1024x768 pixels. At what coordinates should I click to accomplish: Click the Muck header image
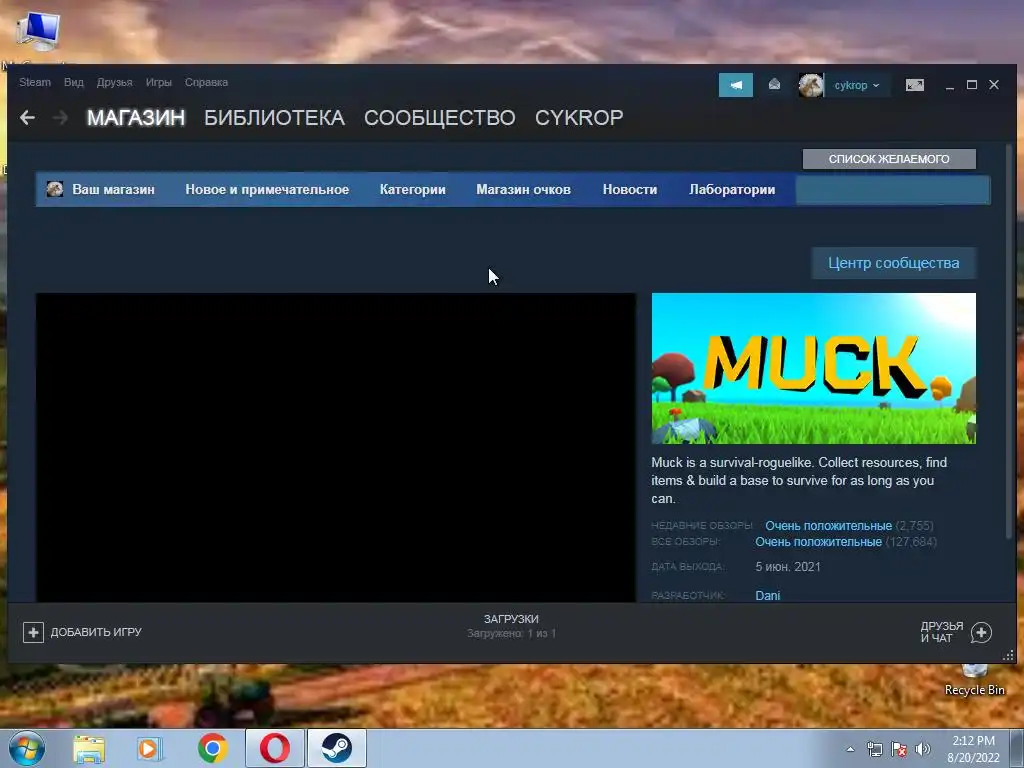click(x=814, y=368)
